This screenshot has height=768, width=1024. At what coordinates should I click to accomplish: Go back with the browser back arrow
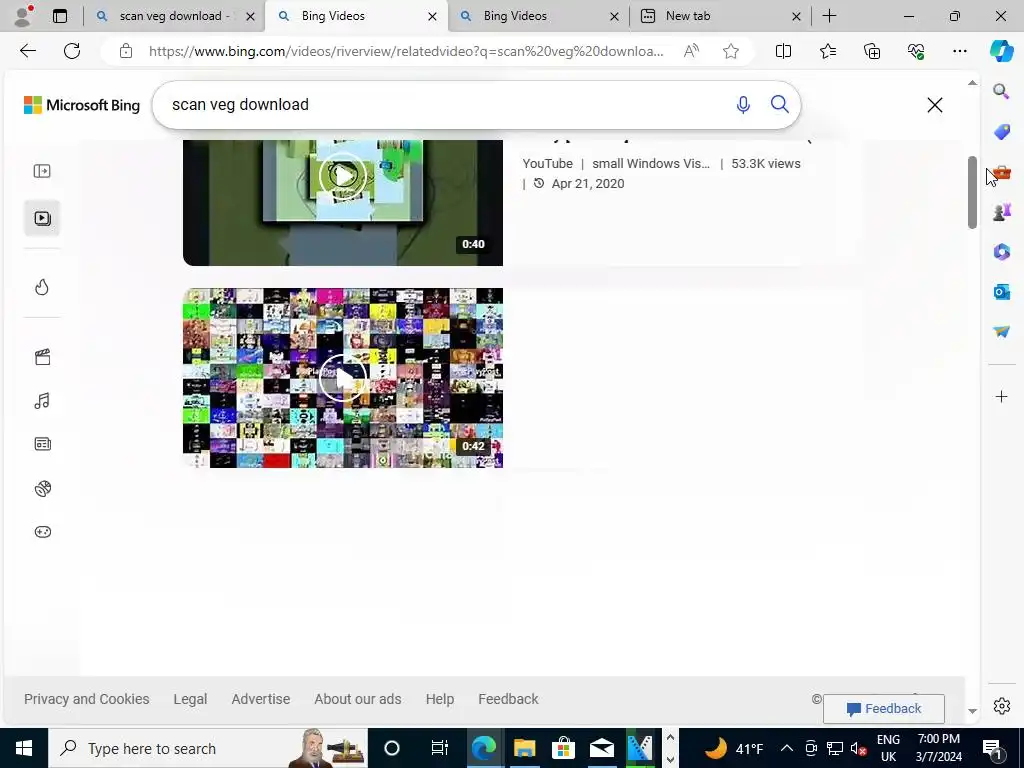[x=27, y=51]
